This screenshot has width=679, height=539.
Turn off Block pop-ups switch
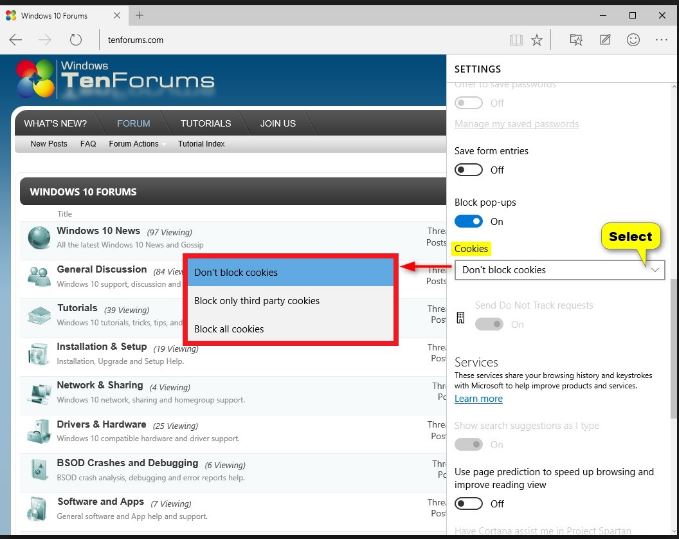point(469,221)
